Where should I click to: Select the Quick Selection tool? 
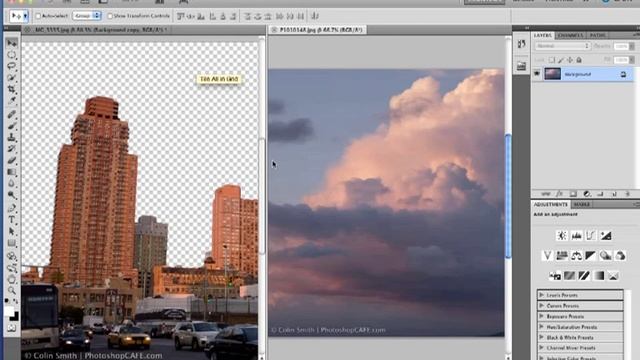12,78
